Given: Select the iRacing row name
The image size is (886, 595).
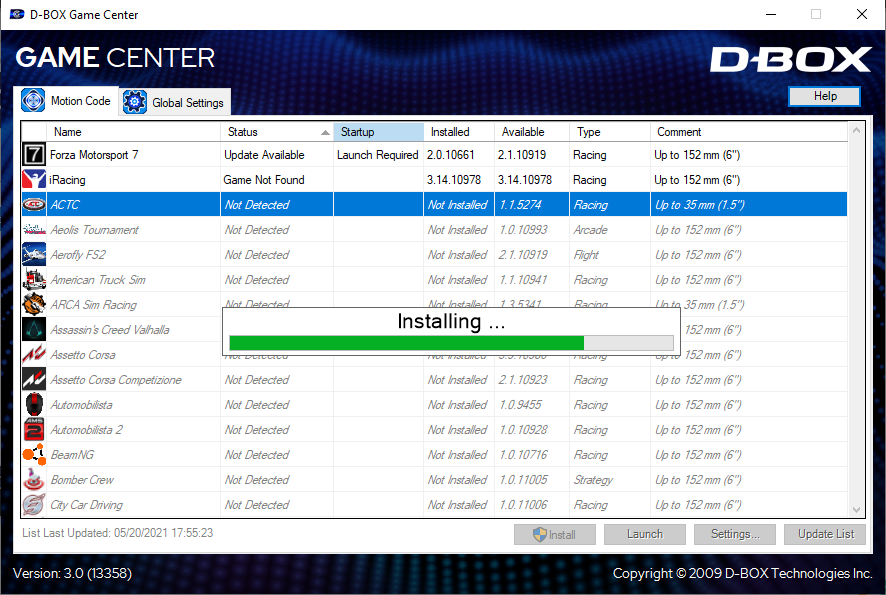Looking at the screenshot, I should [67, 180].
